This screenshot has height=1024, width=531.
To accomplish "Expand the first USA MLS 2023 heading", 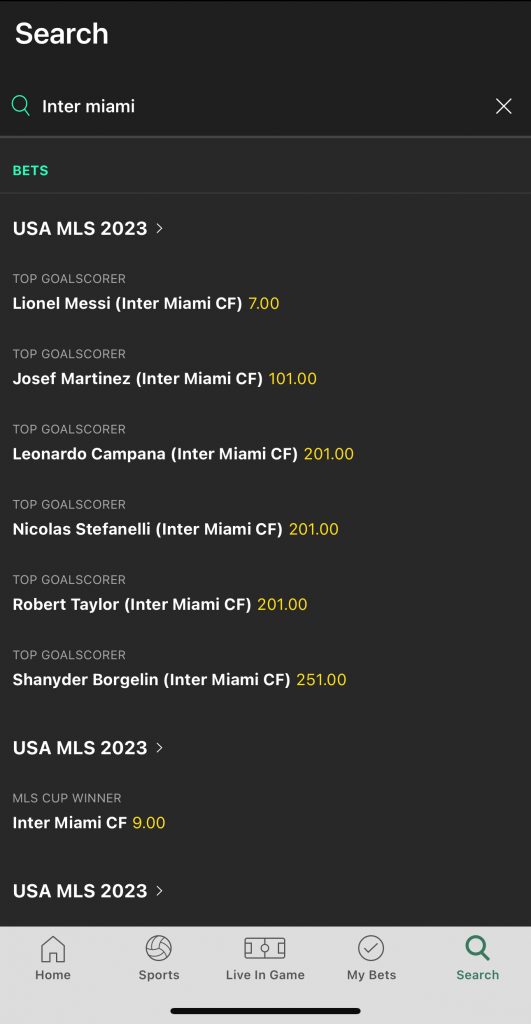I will [x=88, y=228].
